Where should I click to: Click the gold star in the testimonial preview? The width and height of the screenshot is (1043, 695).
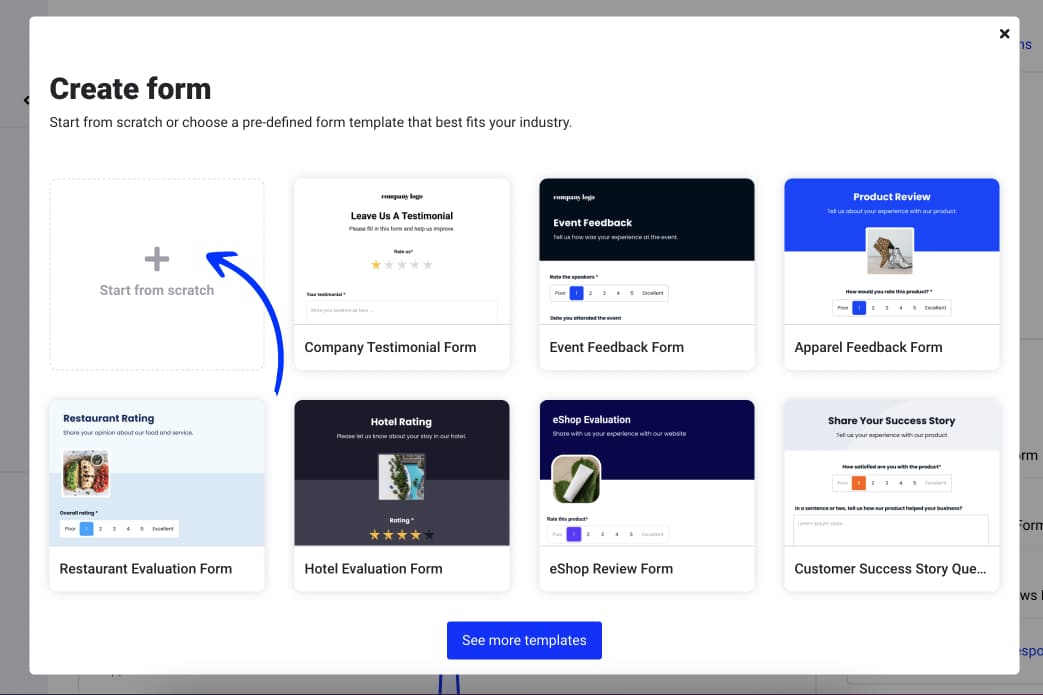click(x=376, y=265)
